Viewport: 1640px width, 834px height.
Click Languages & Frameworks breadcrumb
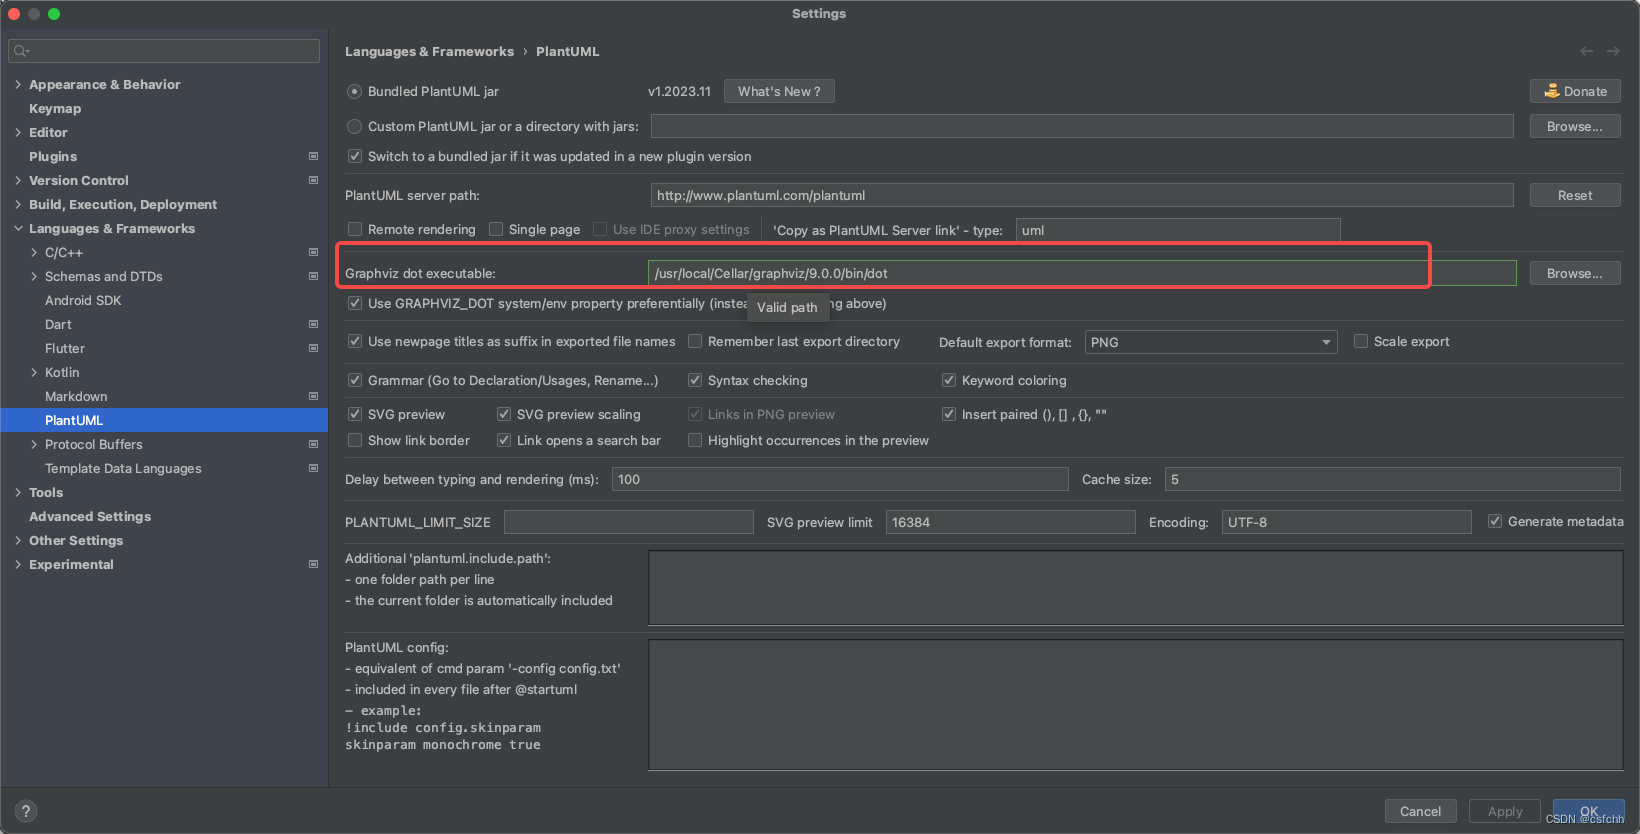[x=429, y=51]
